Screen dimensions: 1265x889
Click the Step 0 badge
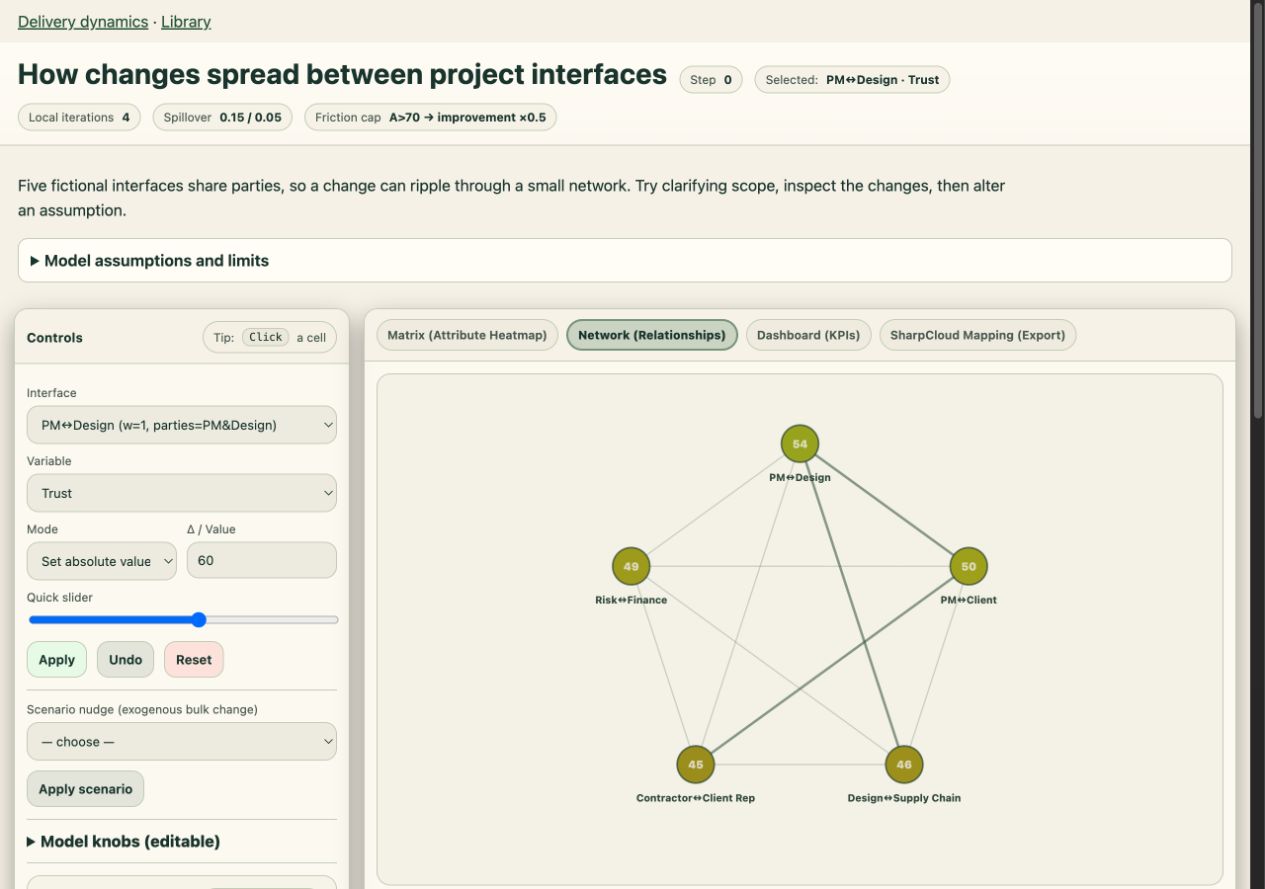pos(711,80)
